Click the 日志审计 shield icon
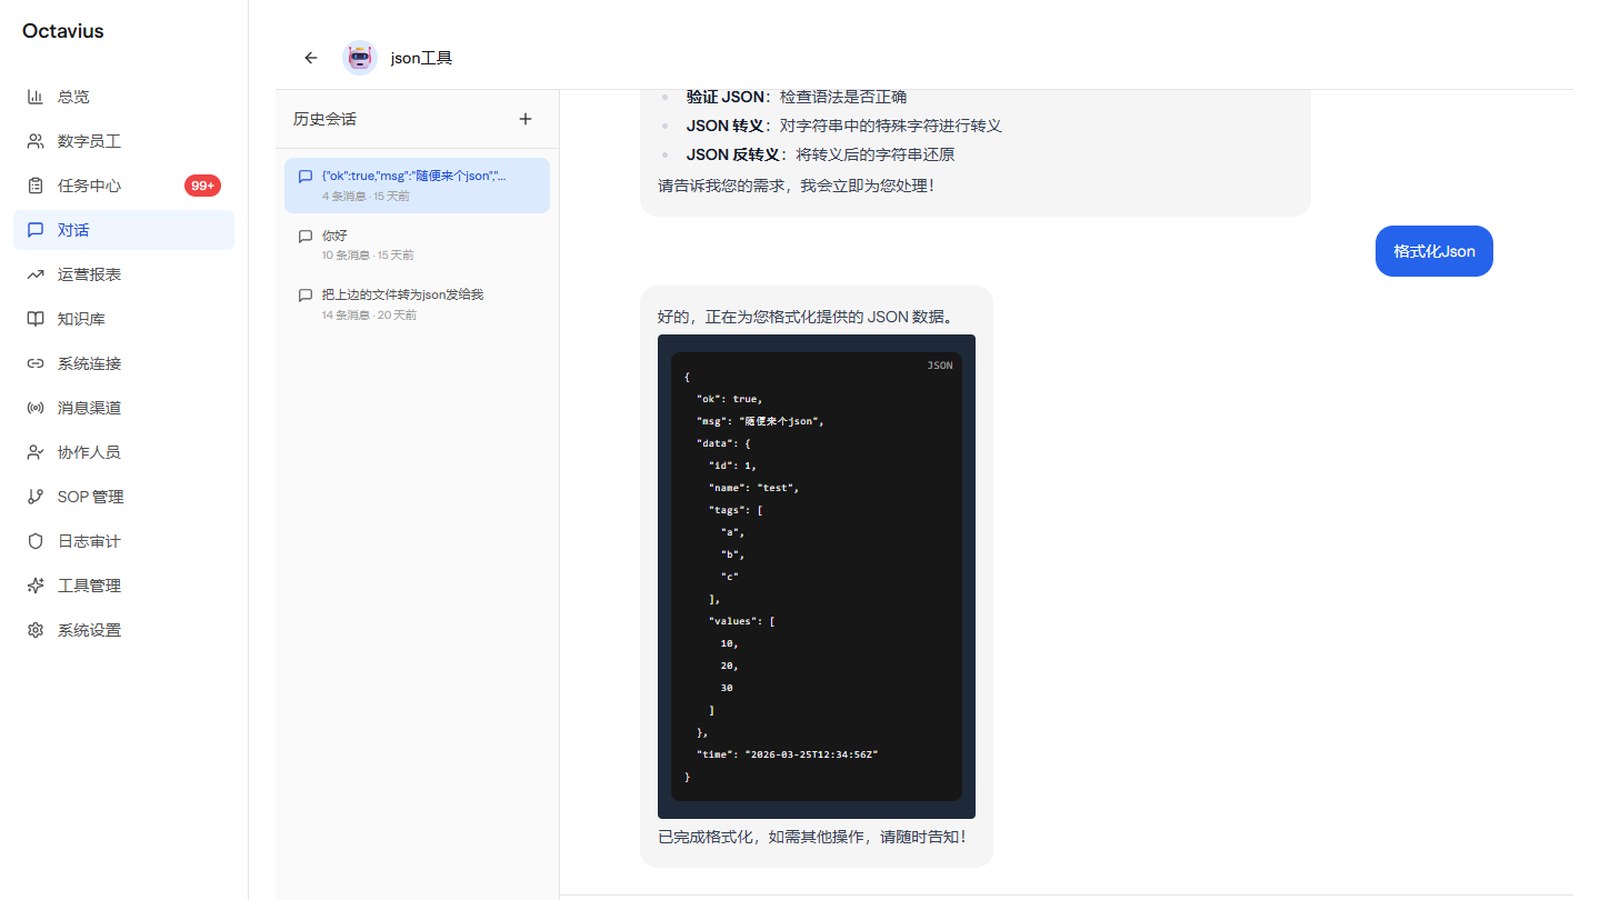Image resolution: width=1600 pixels, height=900 pixels. [x=35, y=541]
